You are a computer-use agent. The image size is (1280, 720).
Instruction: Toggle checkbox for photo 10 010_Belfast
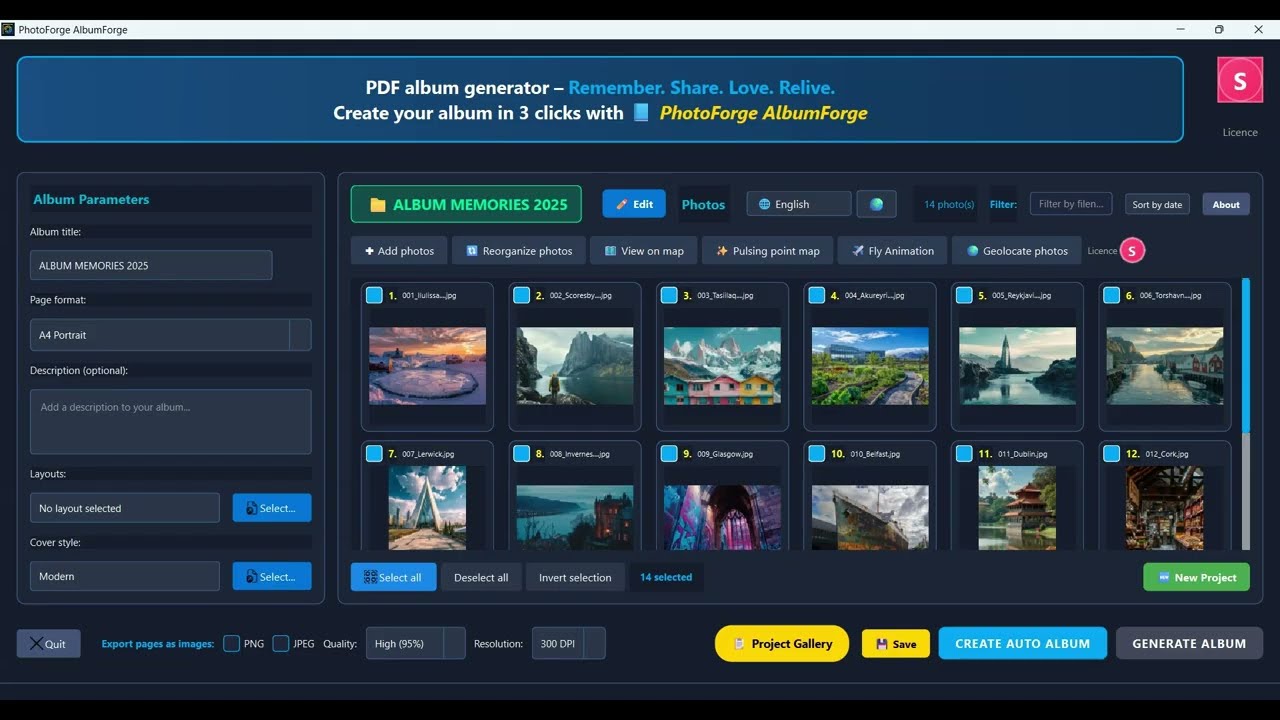[816, 453]
